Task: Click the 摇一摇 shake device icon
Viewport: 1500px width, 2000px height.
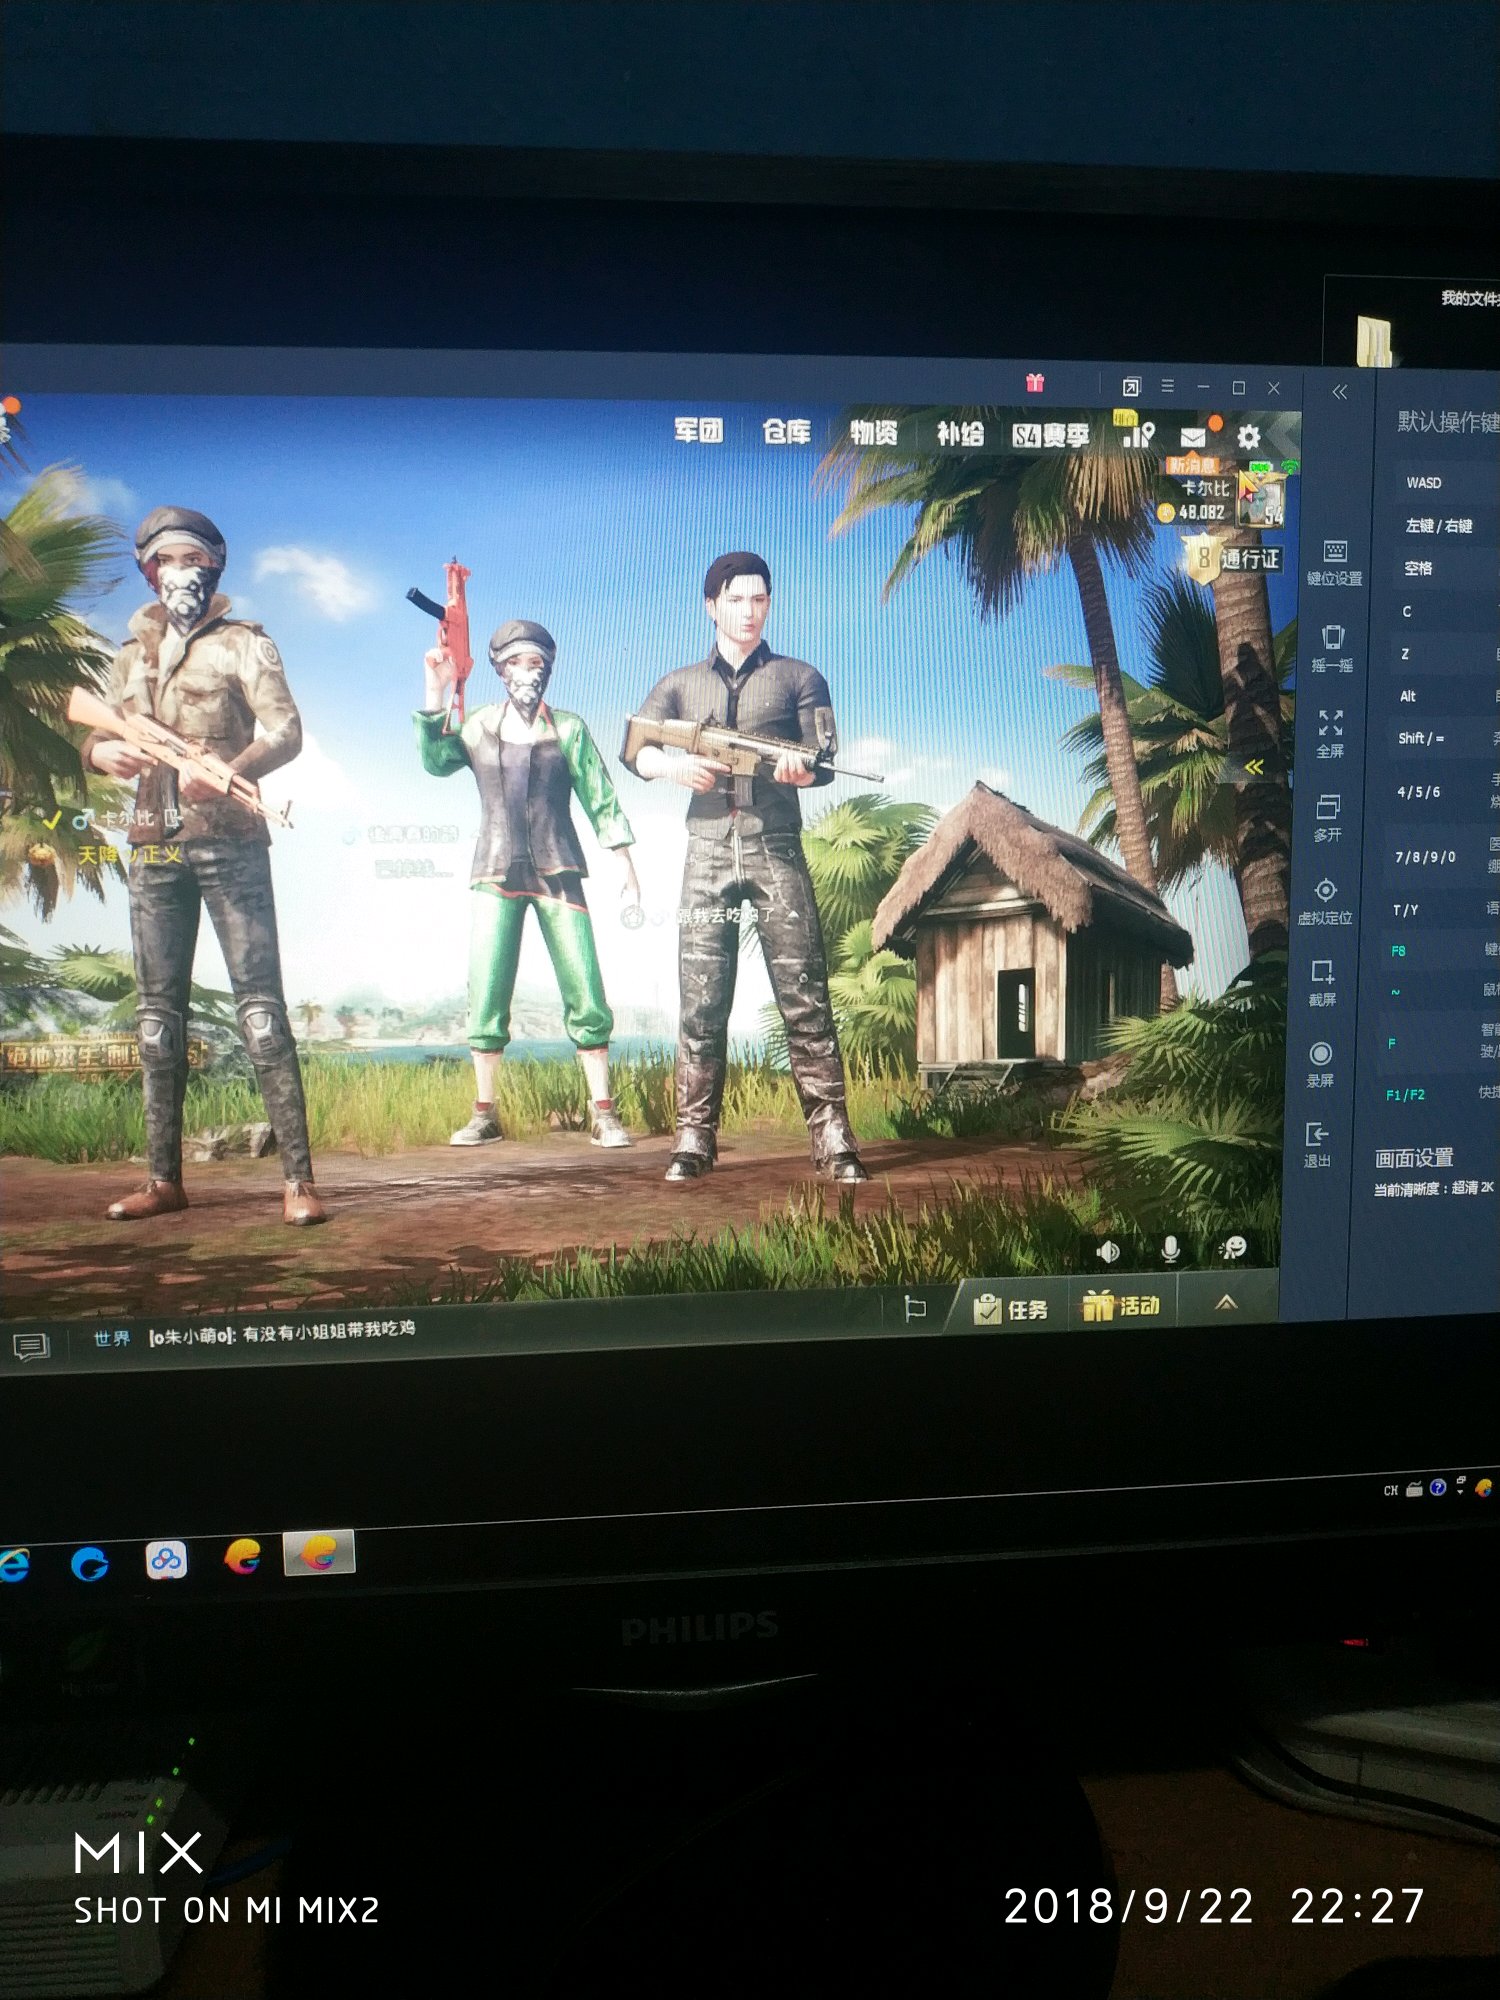Action: click(1332, 648)
